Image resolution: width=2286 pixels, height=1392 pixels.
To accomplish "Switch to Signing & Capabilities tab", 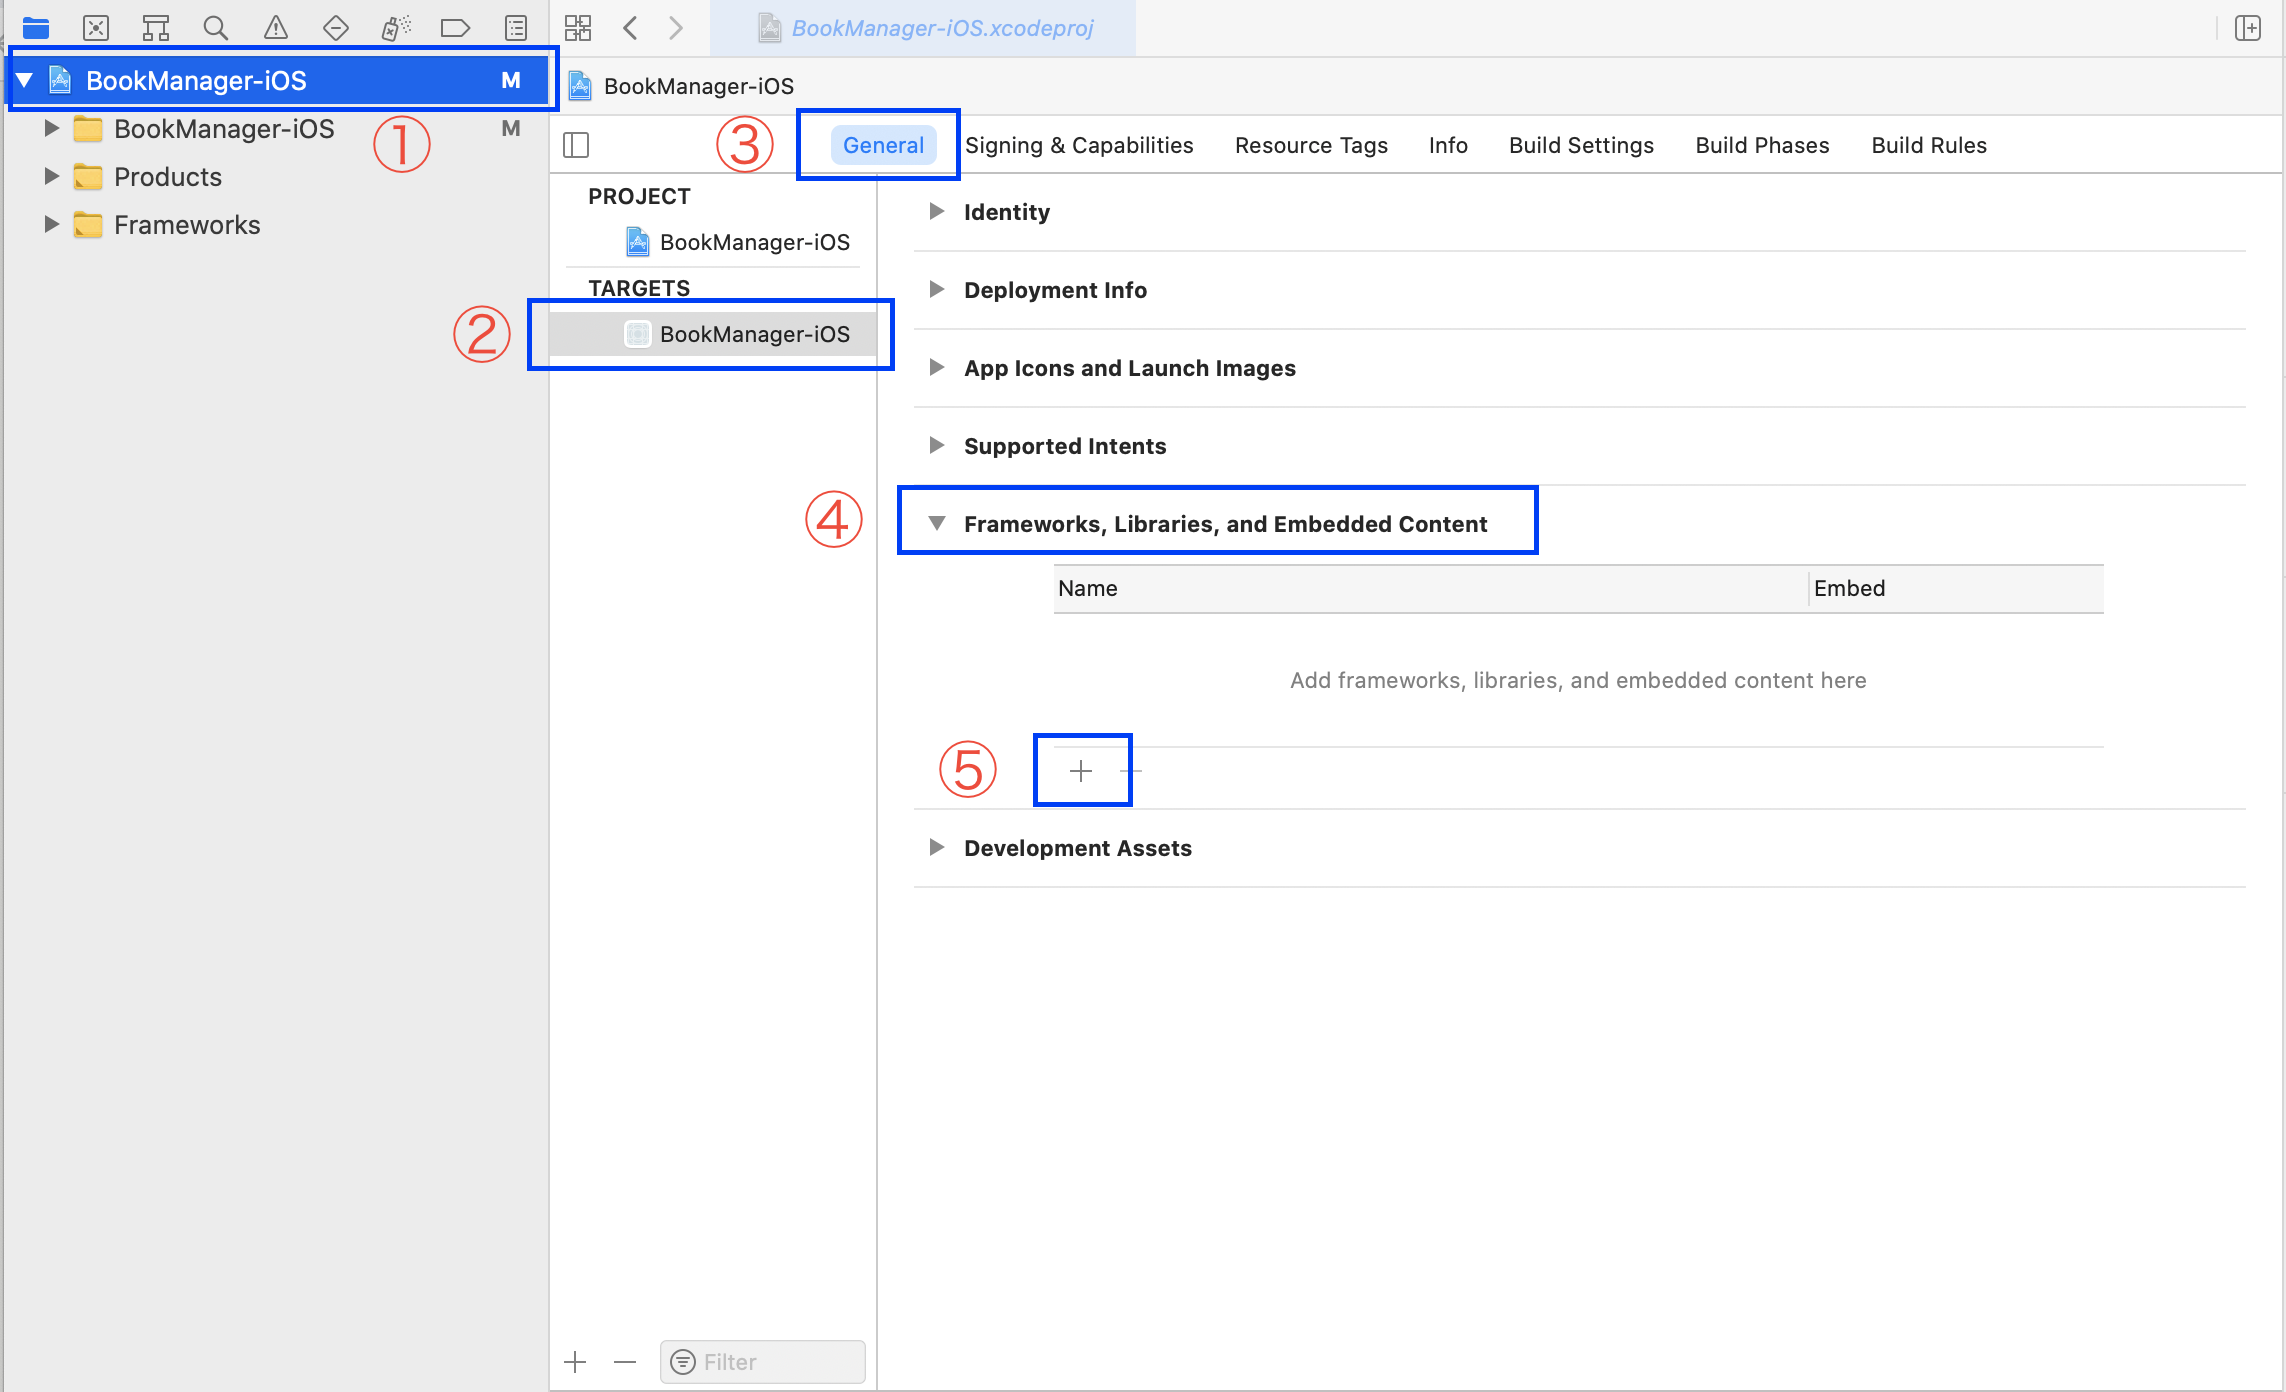I will click(1079, 145).
